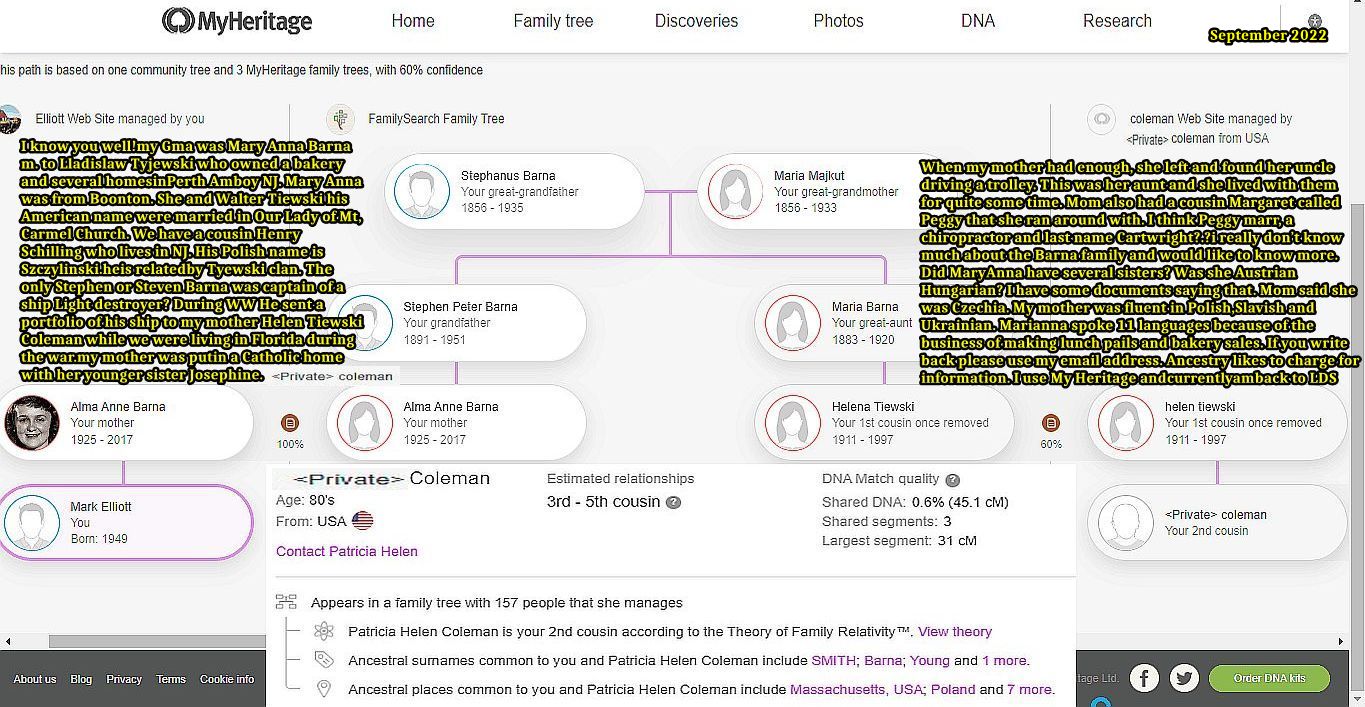Viewport: 1365px width, 707px height.
Task: Click the Young surname link
Action: tap(930, 661)
